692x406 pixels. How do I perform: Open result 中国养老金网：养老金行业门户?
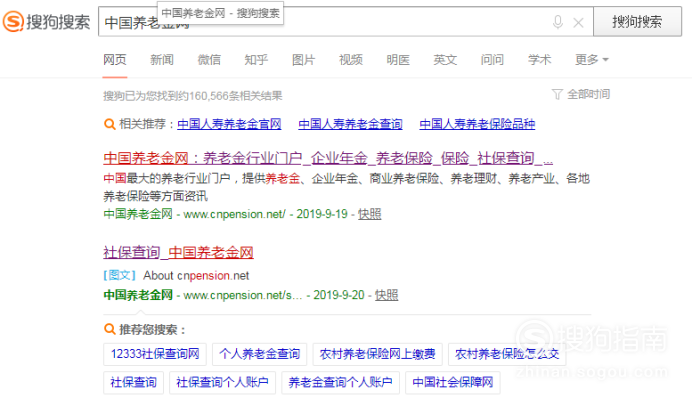[328, 158]
